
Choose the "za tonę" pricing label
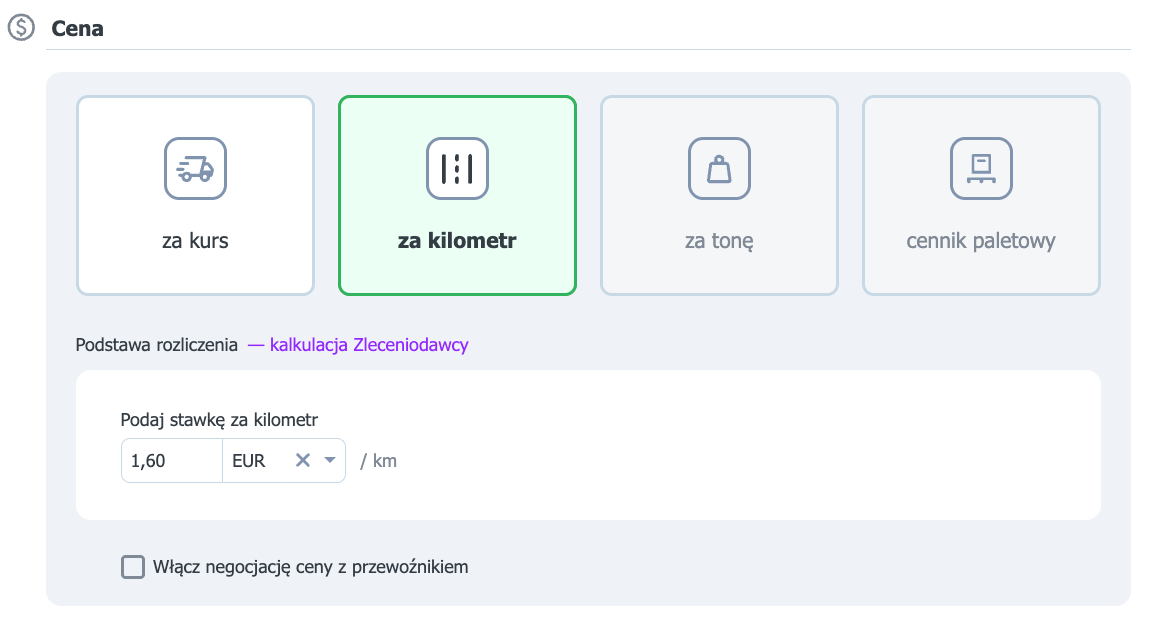[x=720, y=242]
